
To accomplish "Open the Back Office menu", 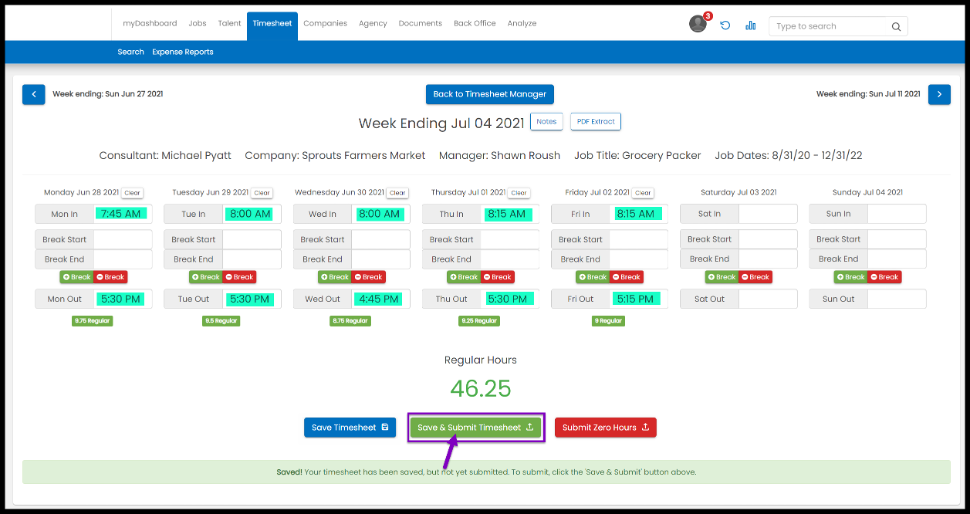I will point(475,23).
